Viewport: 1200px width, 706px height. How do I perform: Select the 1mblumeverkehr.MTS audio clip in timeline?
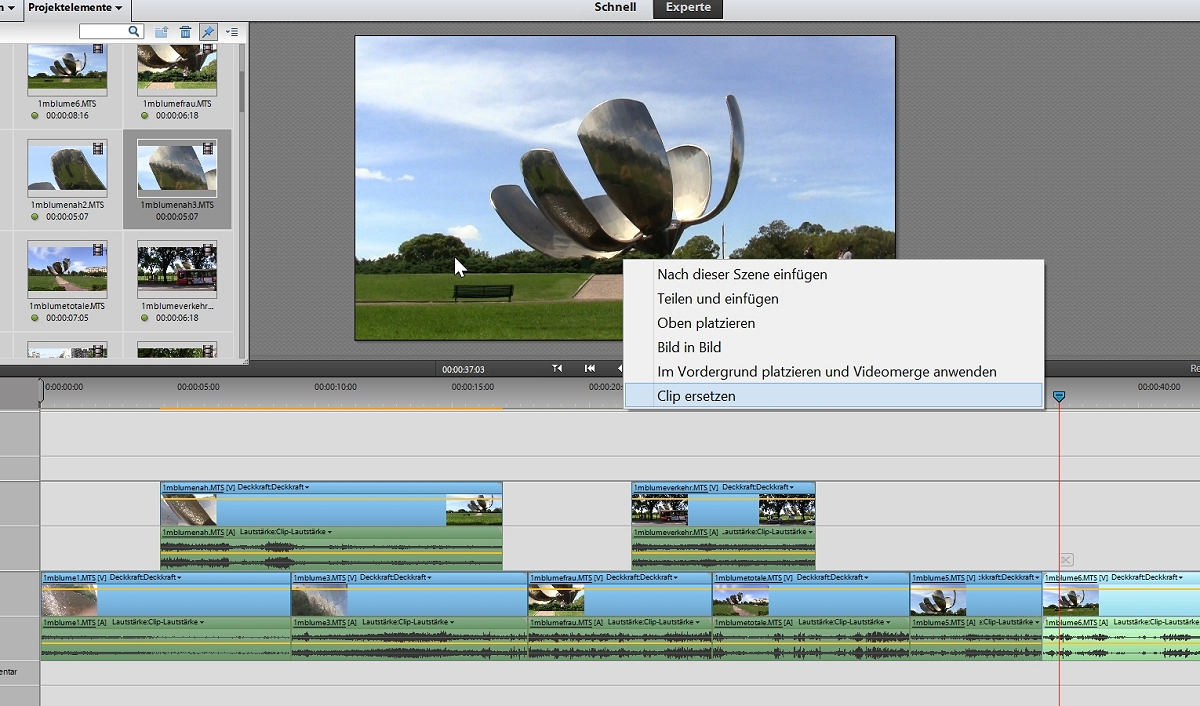(723, 548)
